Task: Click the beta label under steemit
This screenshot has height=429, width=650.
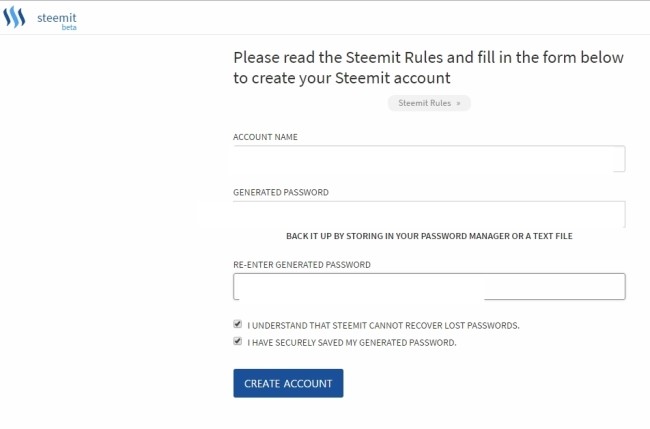Action: click(x=69, y=27)
